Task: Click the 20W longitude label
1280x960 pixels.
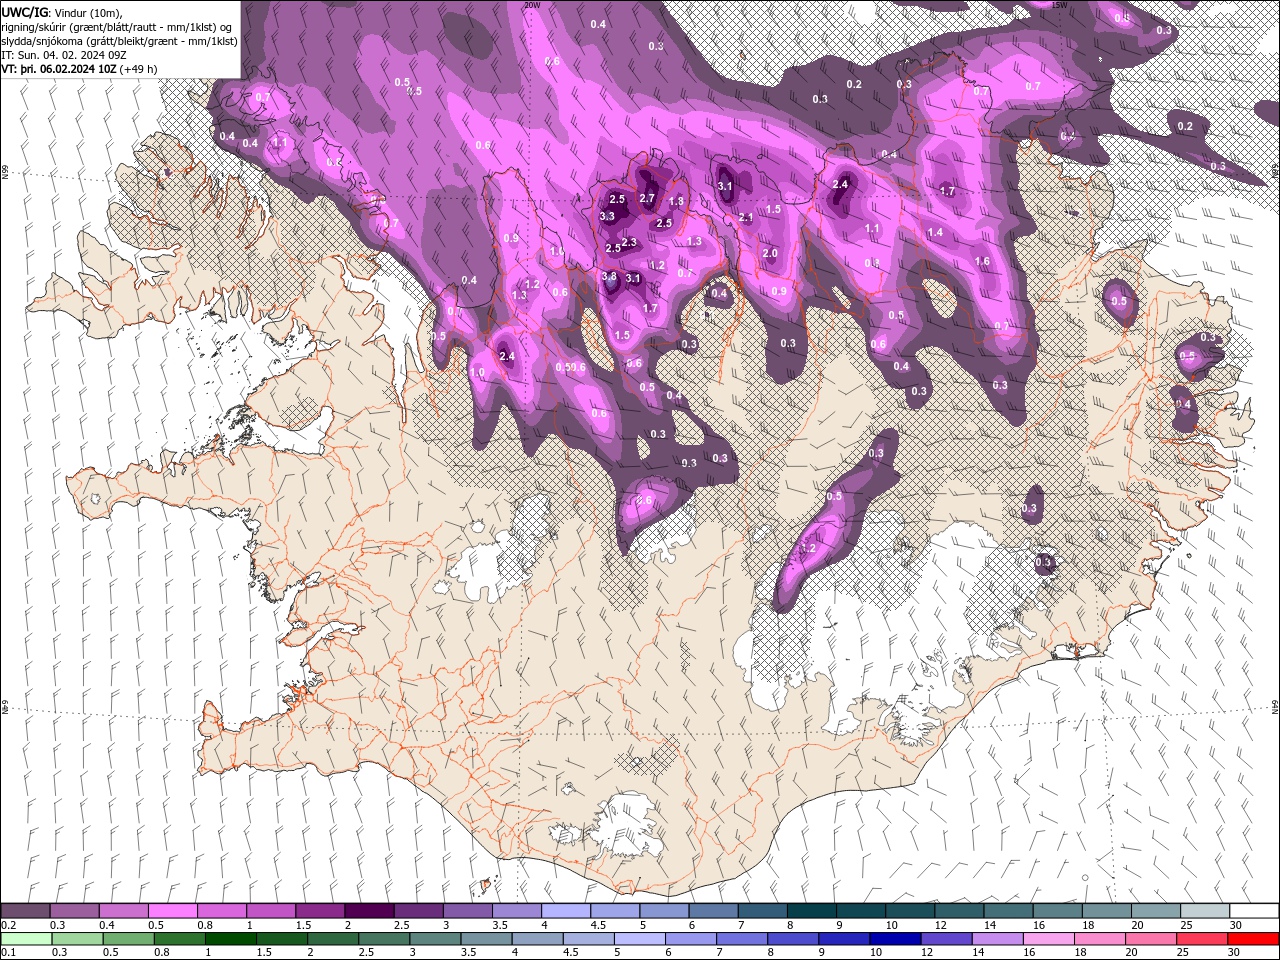Action: [x=532, y=5]
